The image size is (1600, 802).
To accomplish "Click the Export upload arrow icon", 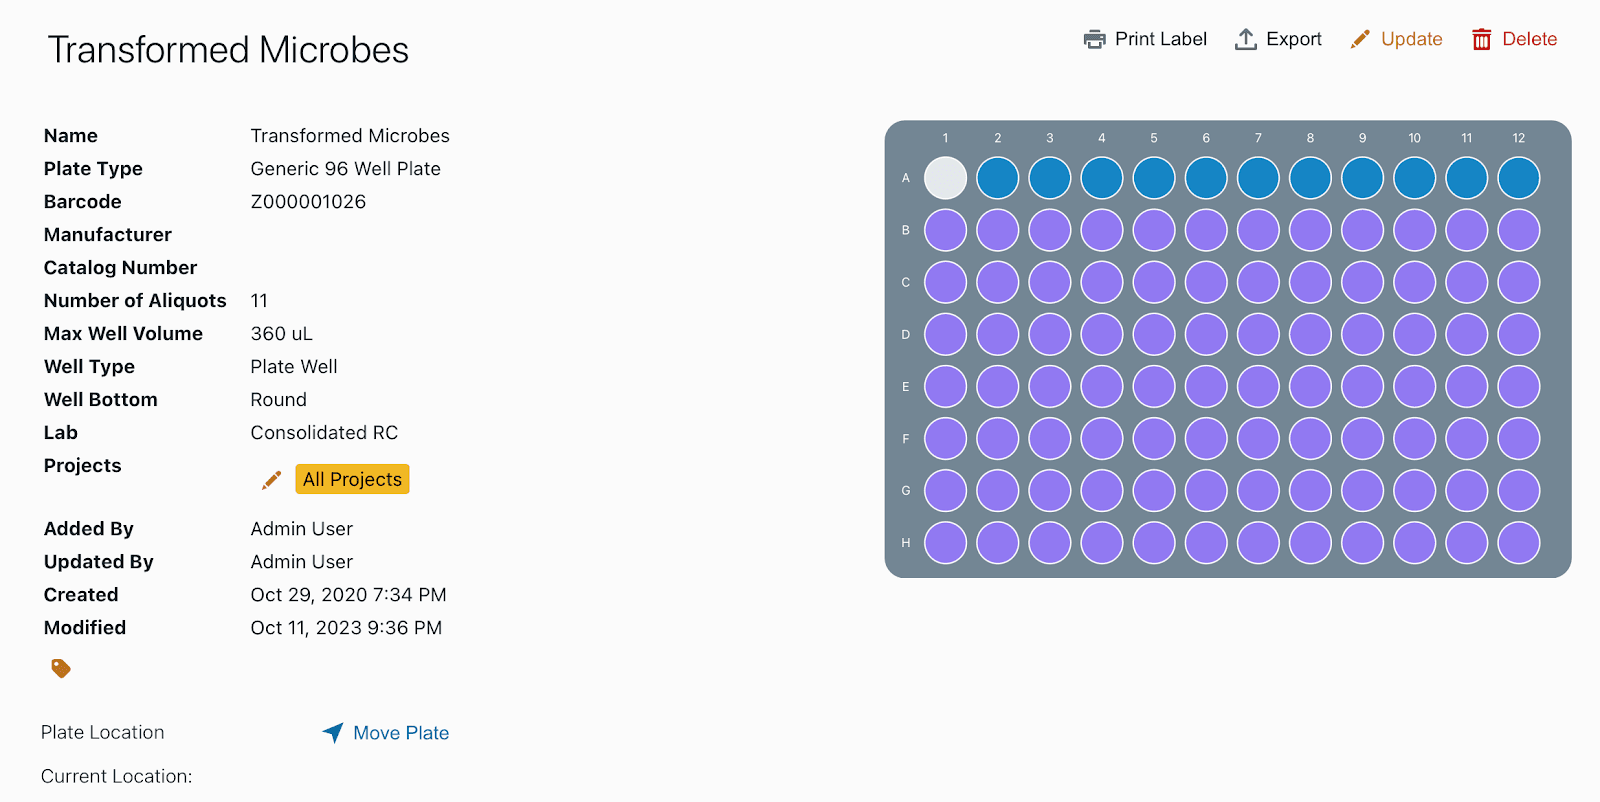I will pyautogui.click(x=1246, y=39).
